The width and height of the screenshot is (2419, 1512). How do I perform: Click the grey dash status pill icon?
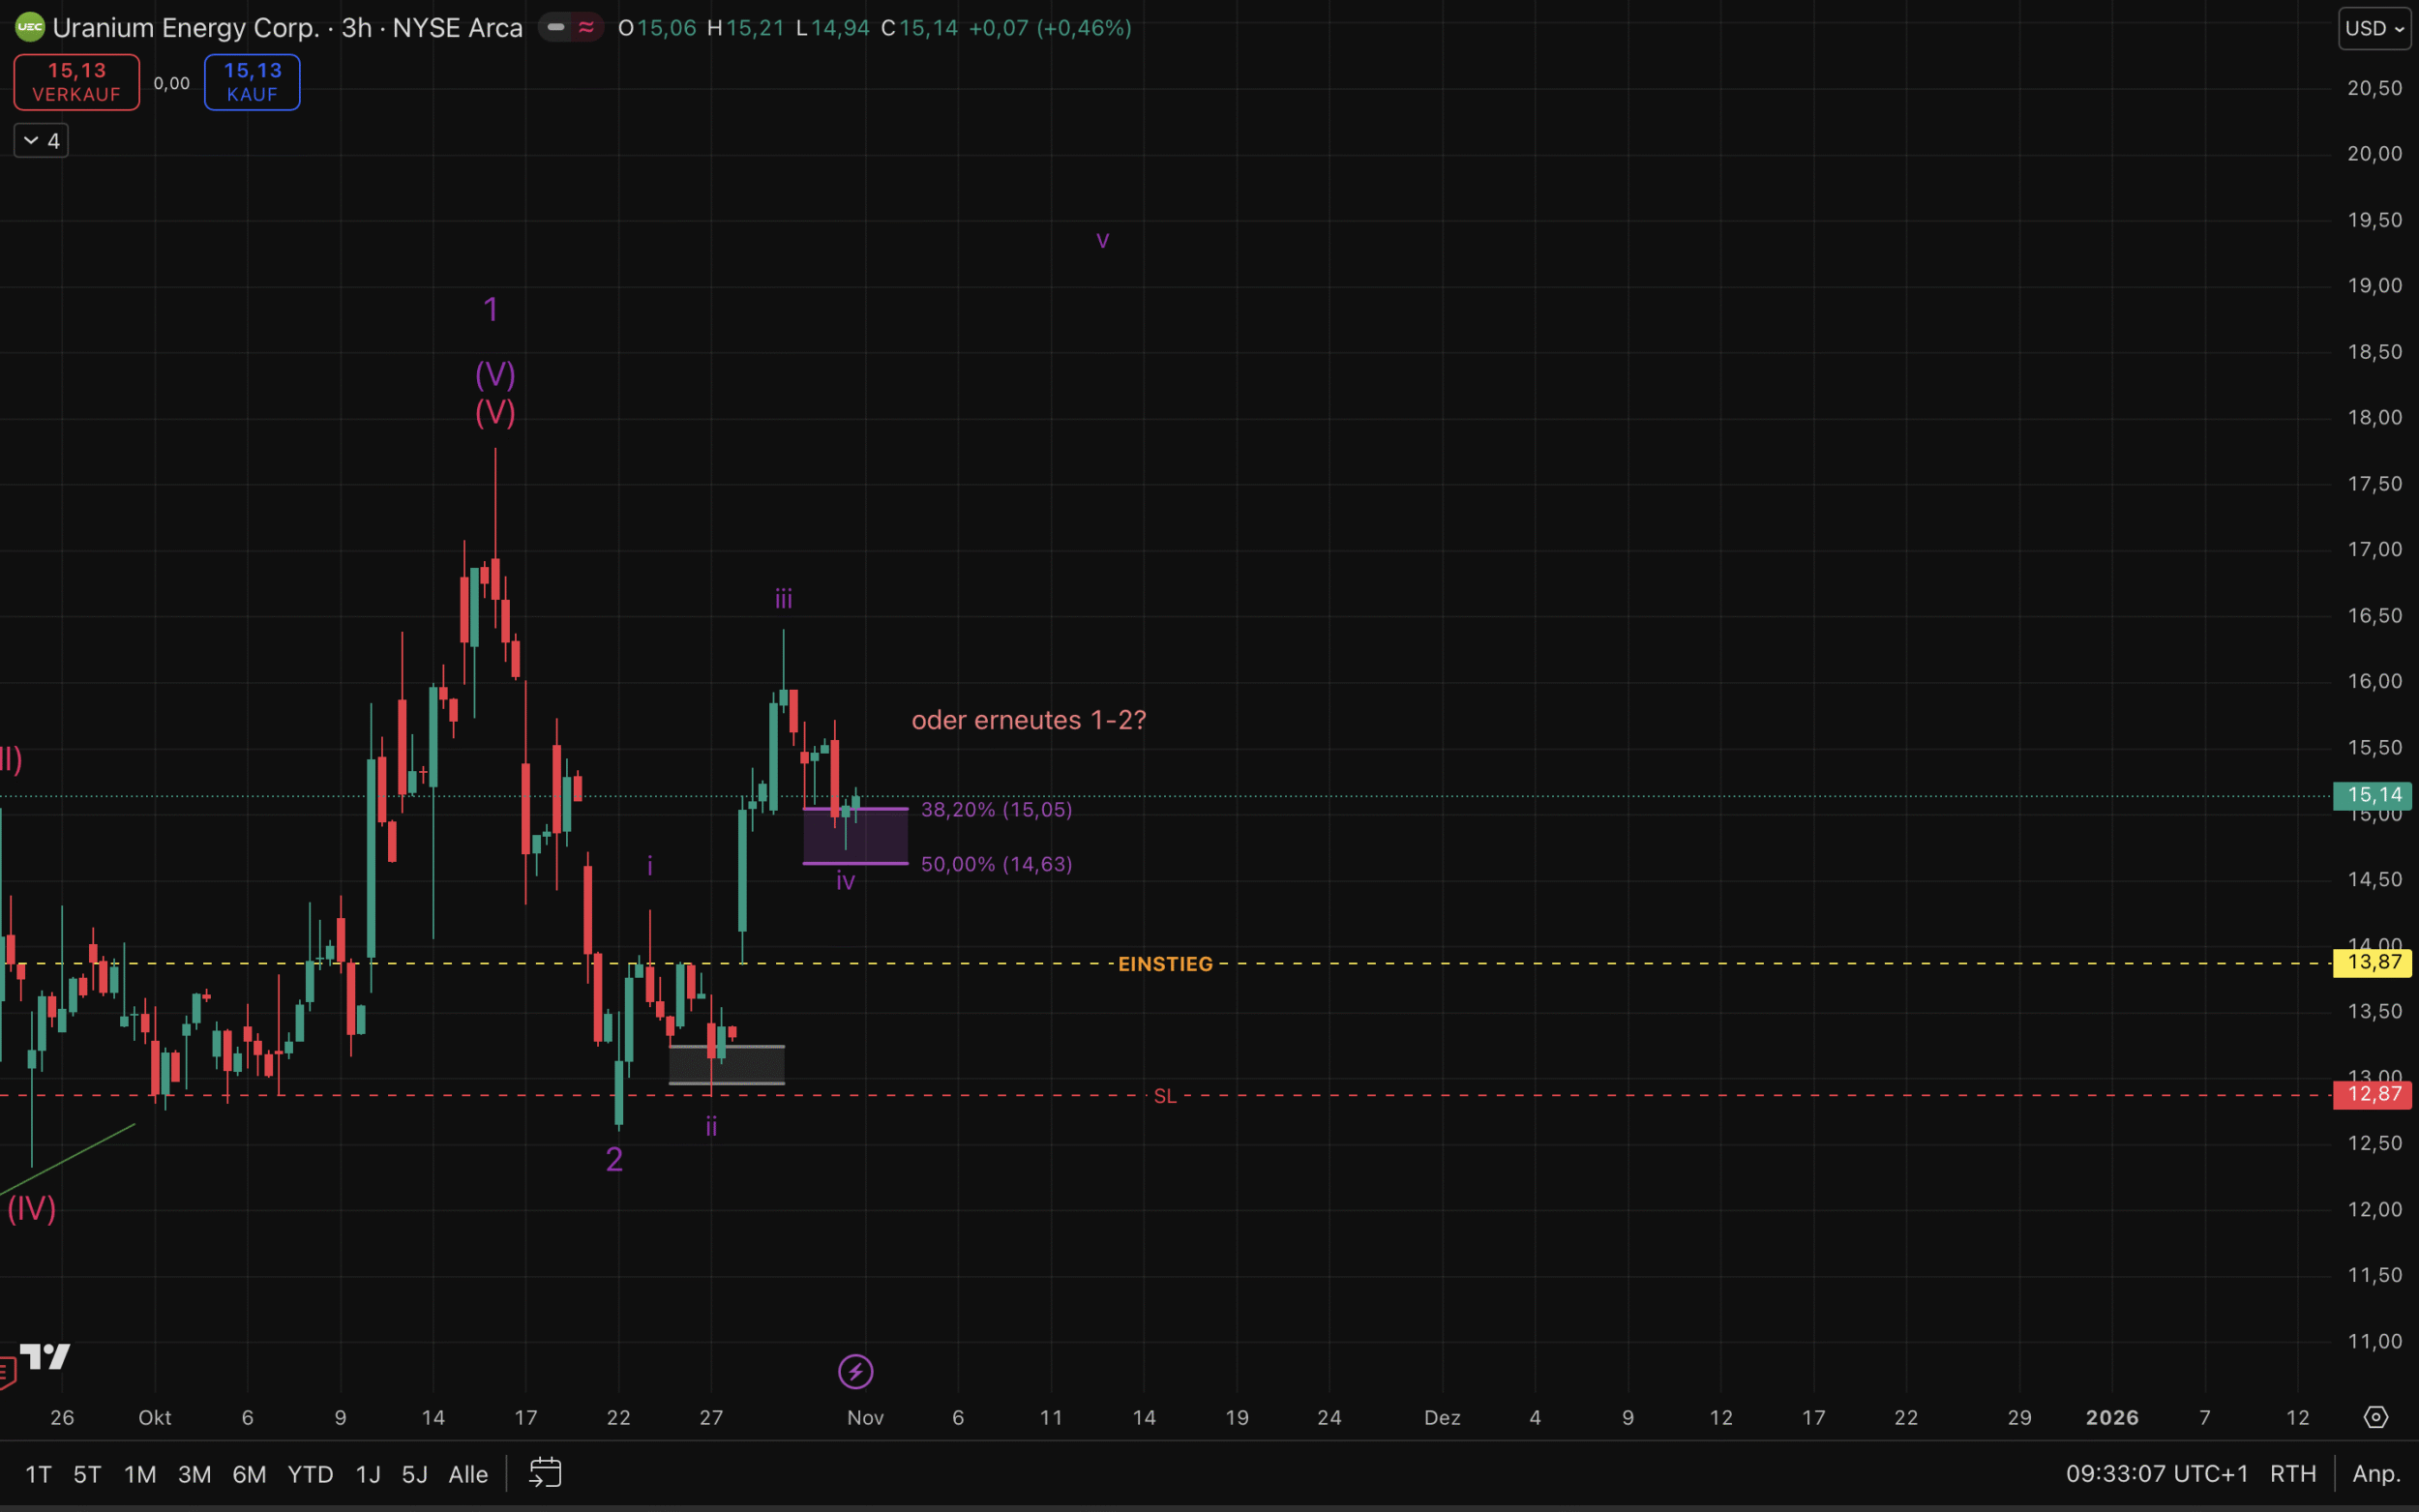[556, 28]
